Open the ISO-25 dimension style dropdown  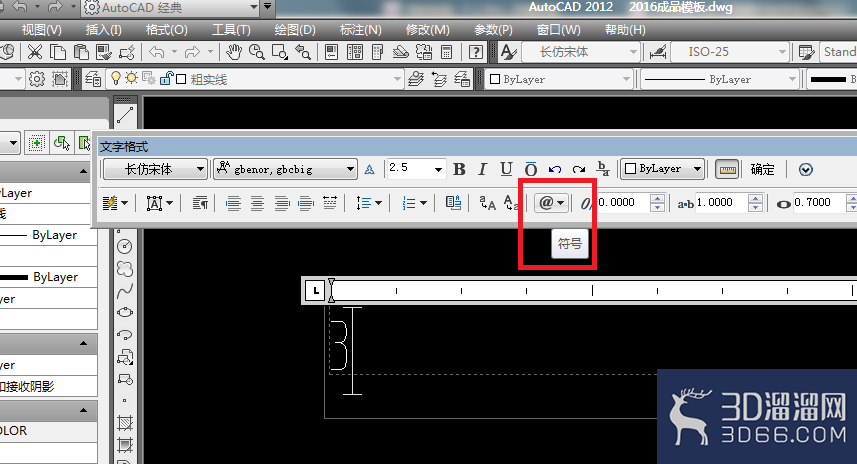(729, 52)
